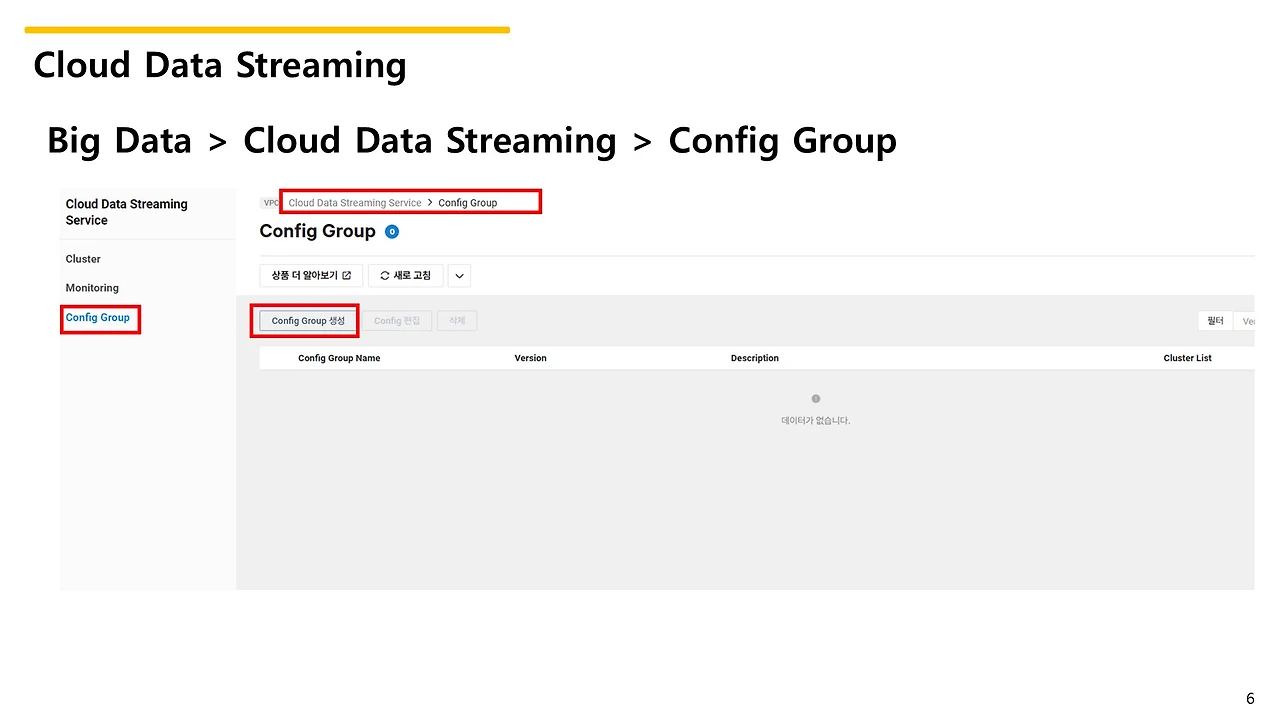Click the Config Group 생성 button
Image resolution: width=1280 pixels, height=720 pixels.
308,321
